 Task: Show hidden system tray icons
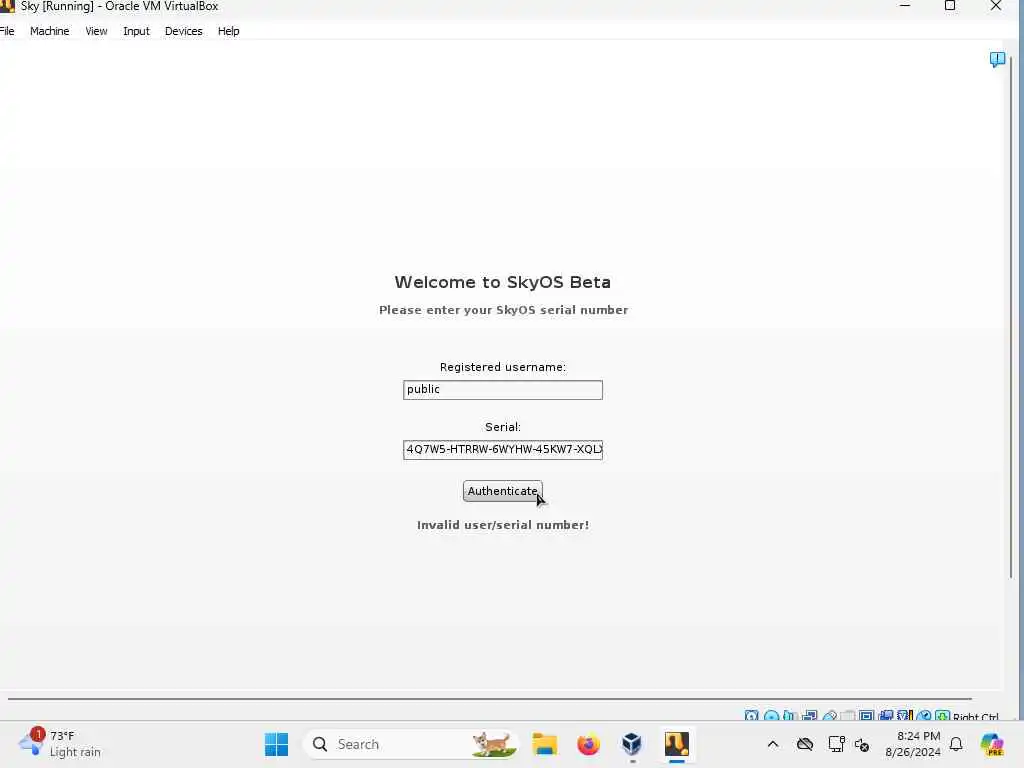coord(773,744)
